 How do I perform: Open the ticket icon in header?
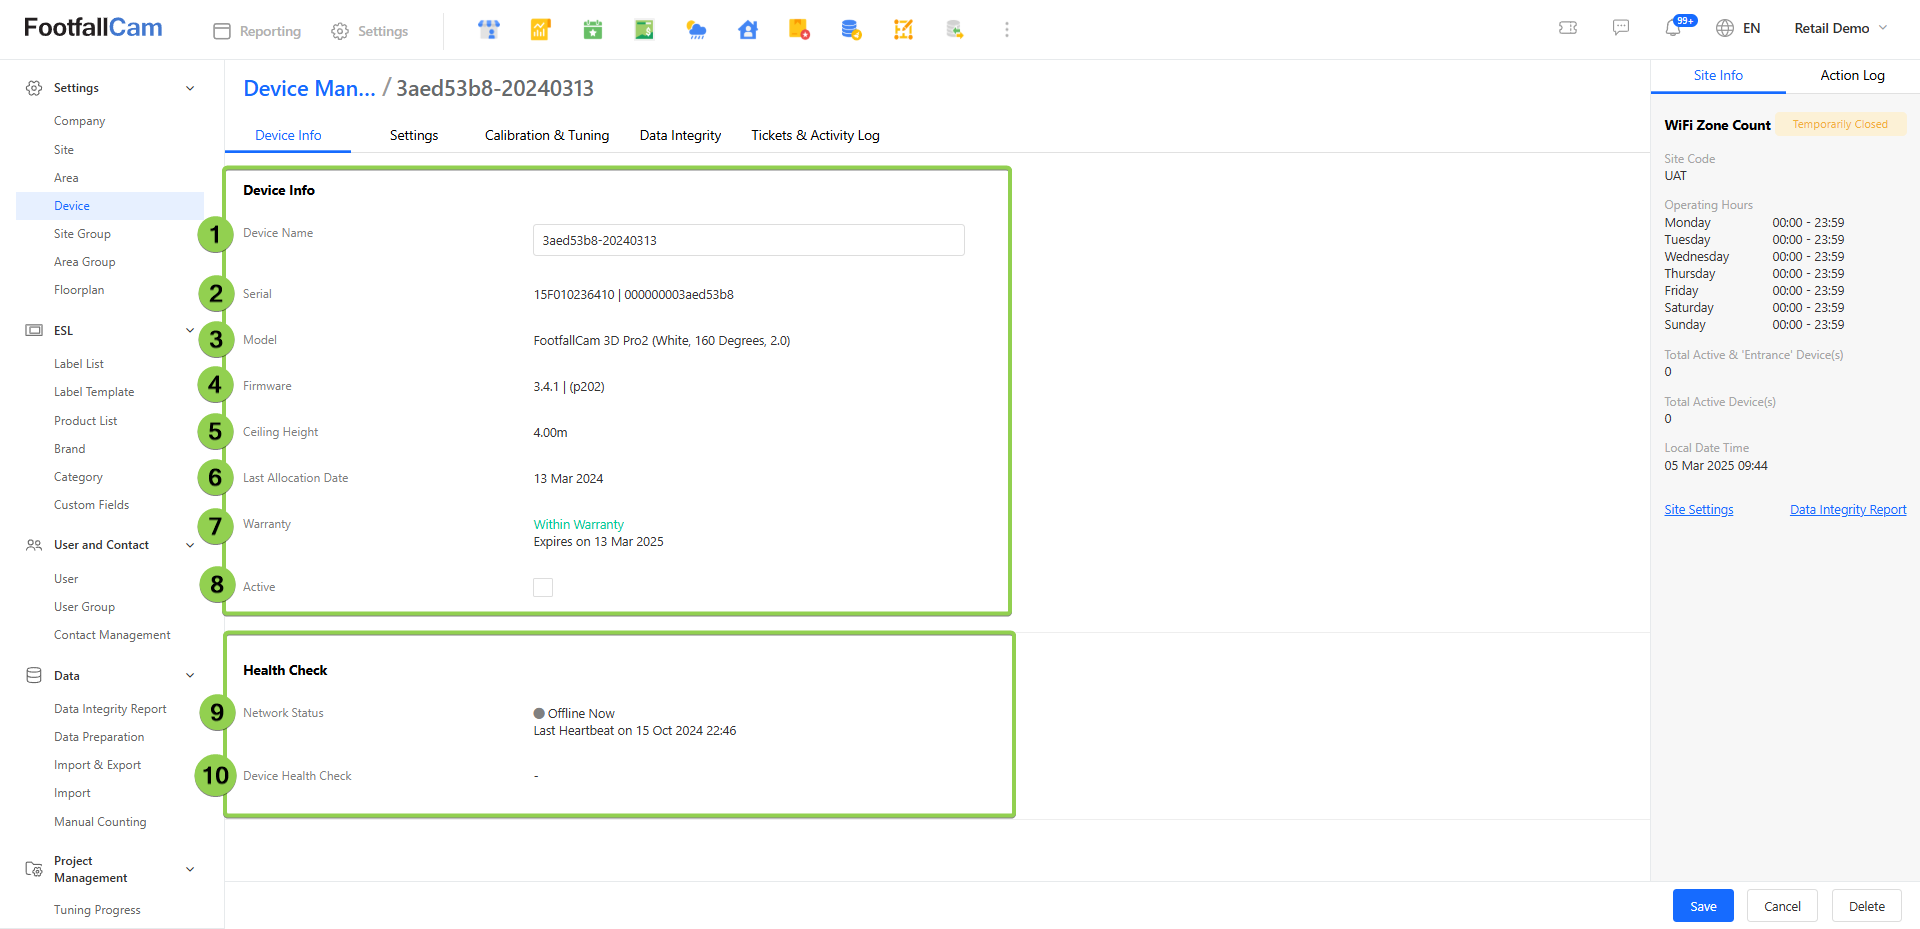[x=1568, y=28]
